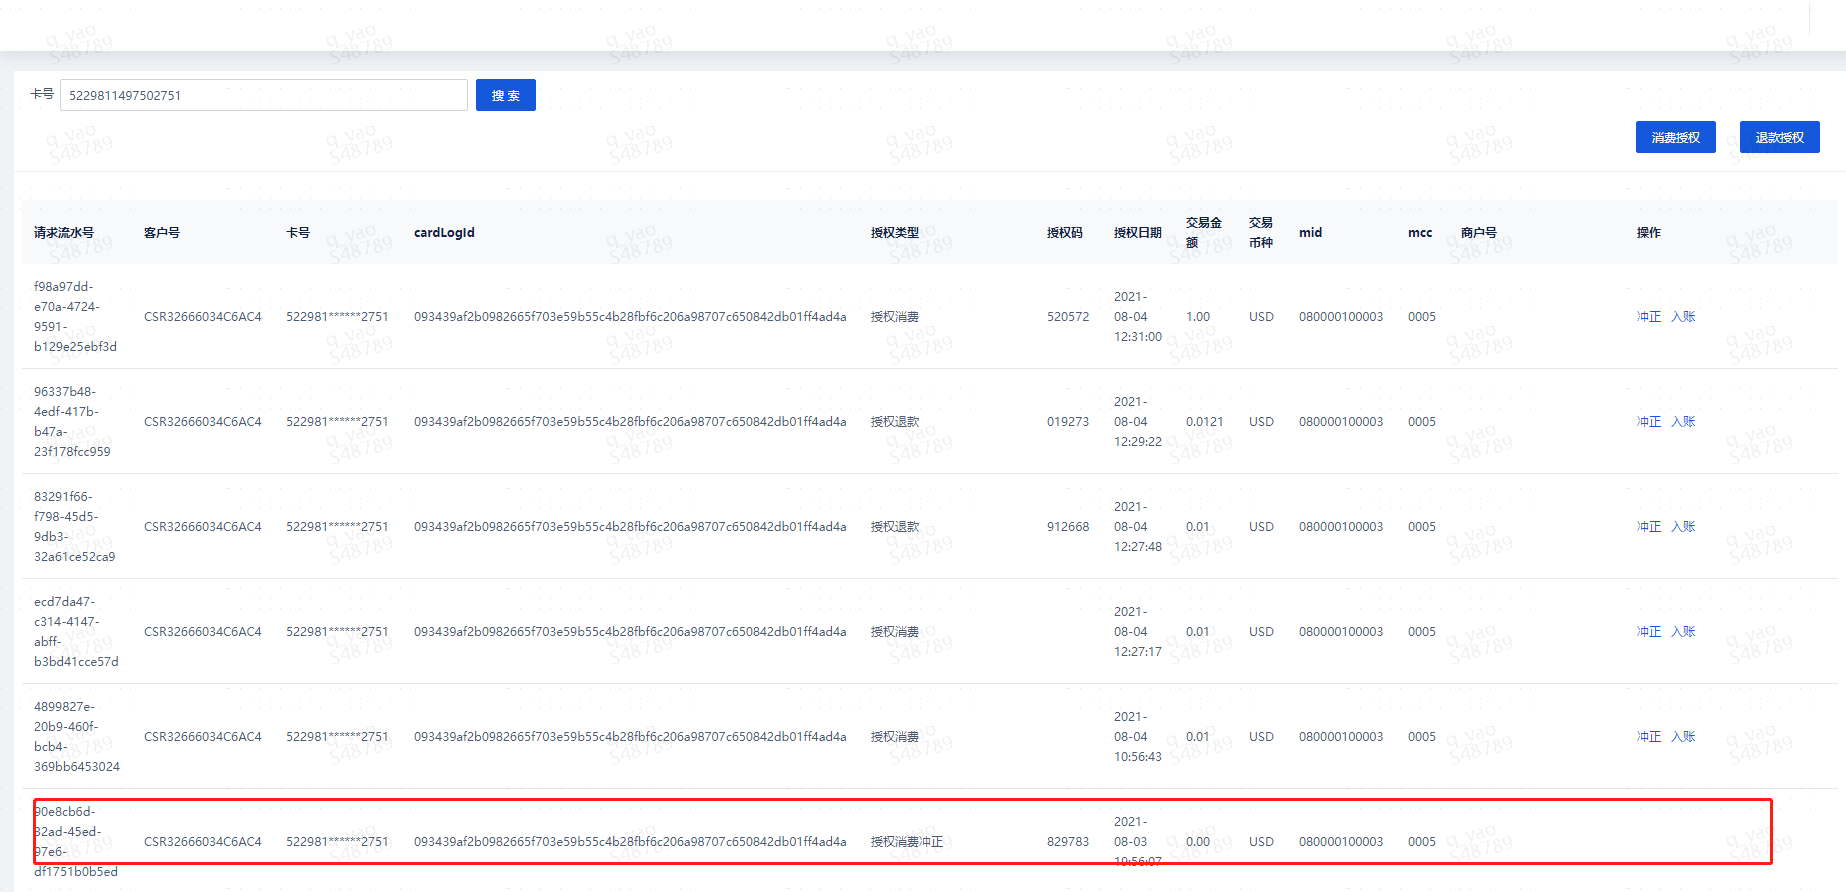Click 入账 for the 12:31:00 transaction
The image size is (1846, 892).
[1683, 317]
